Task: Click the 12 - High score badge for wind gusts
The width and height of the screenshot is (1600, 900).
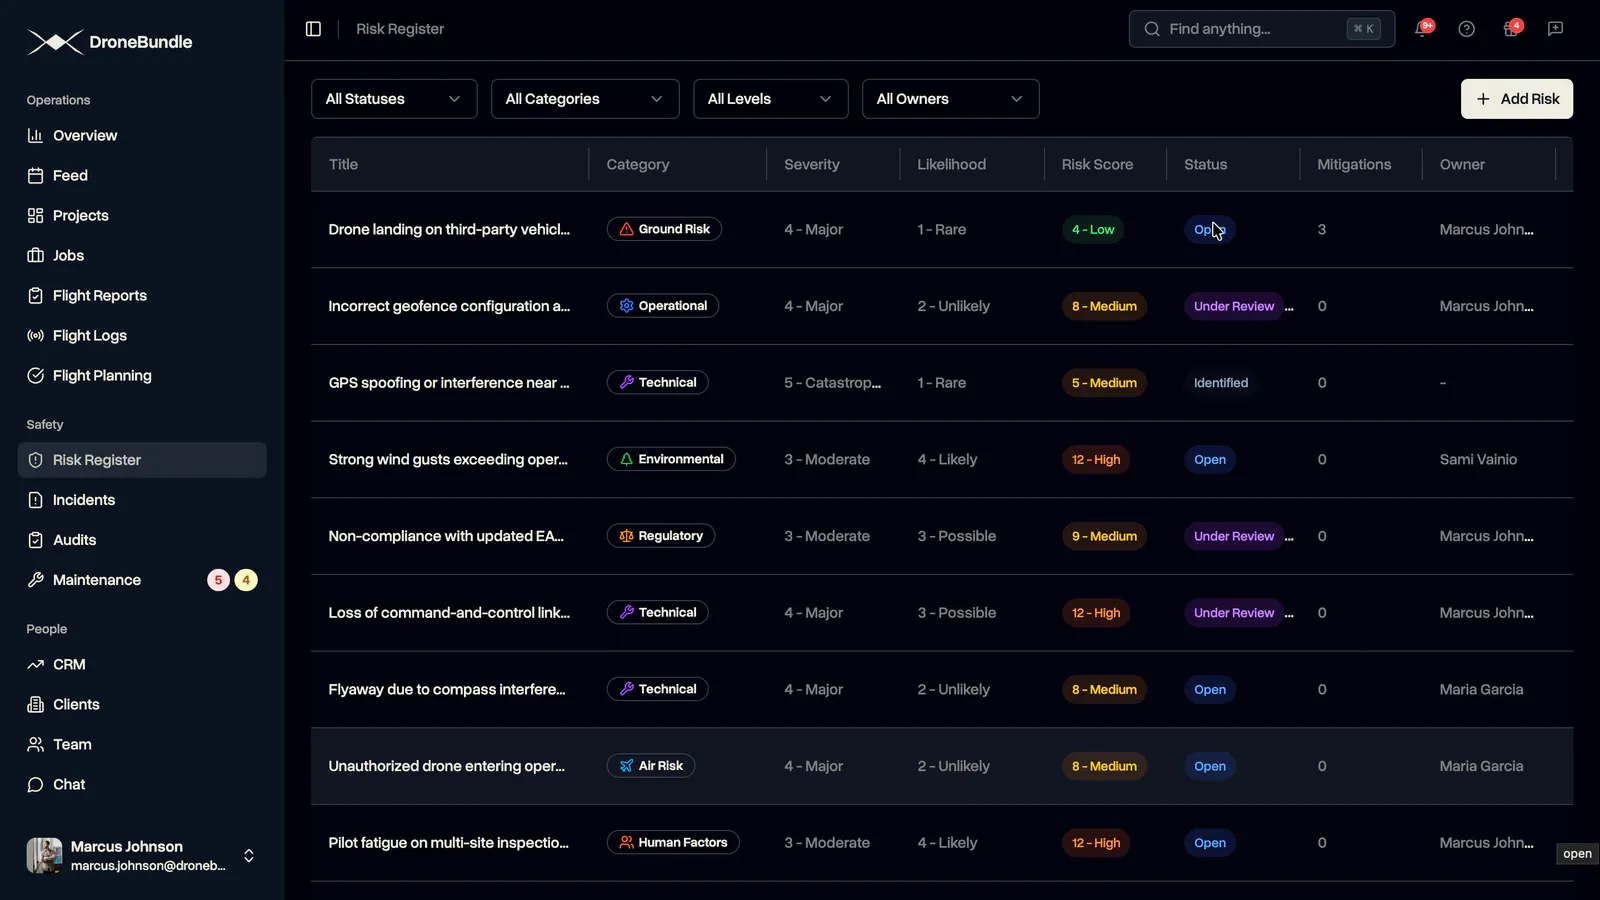Action: (x=1096, y=460)
